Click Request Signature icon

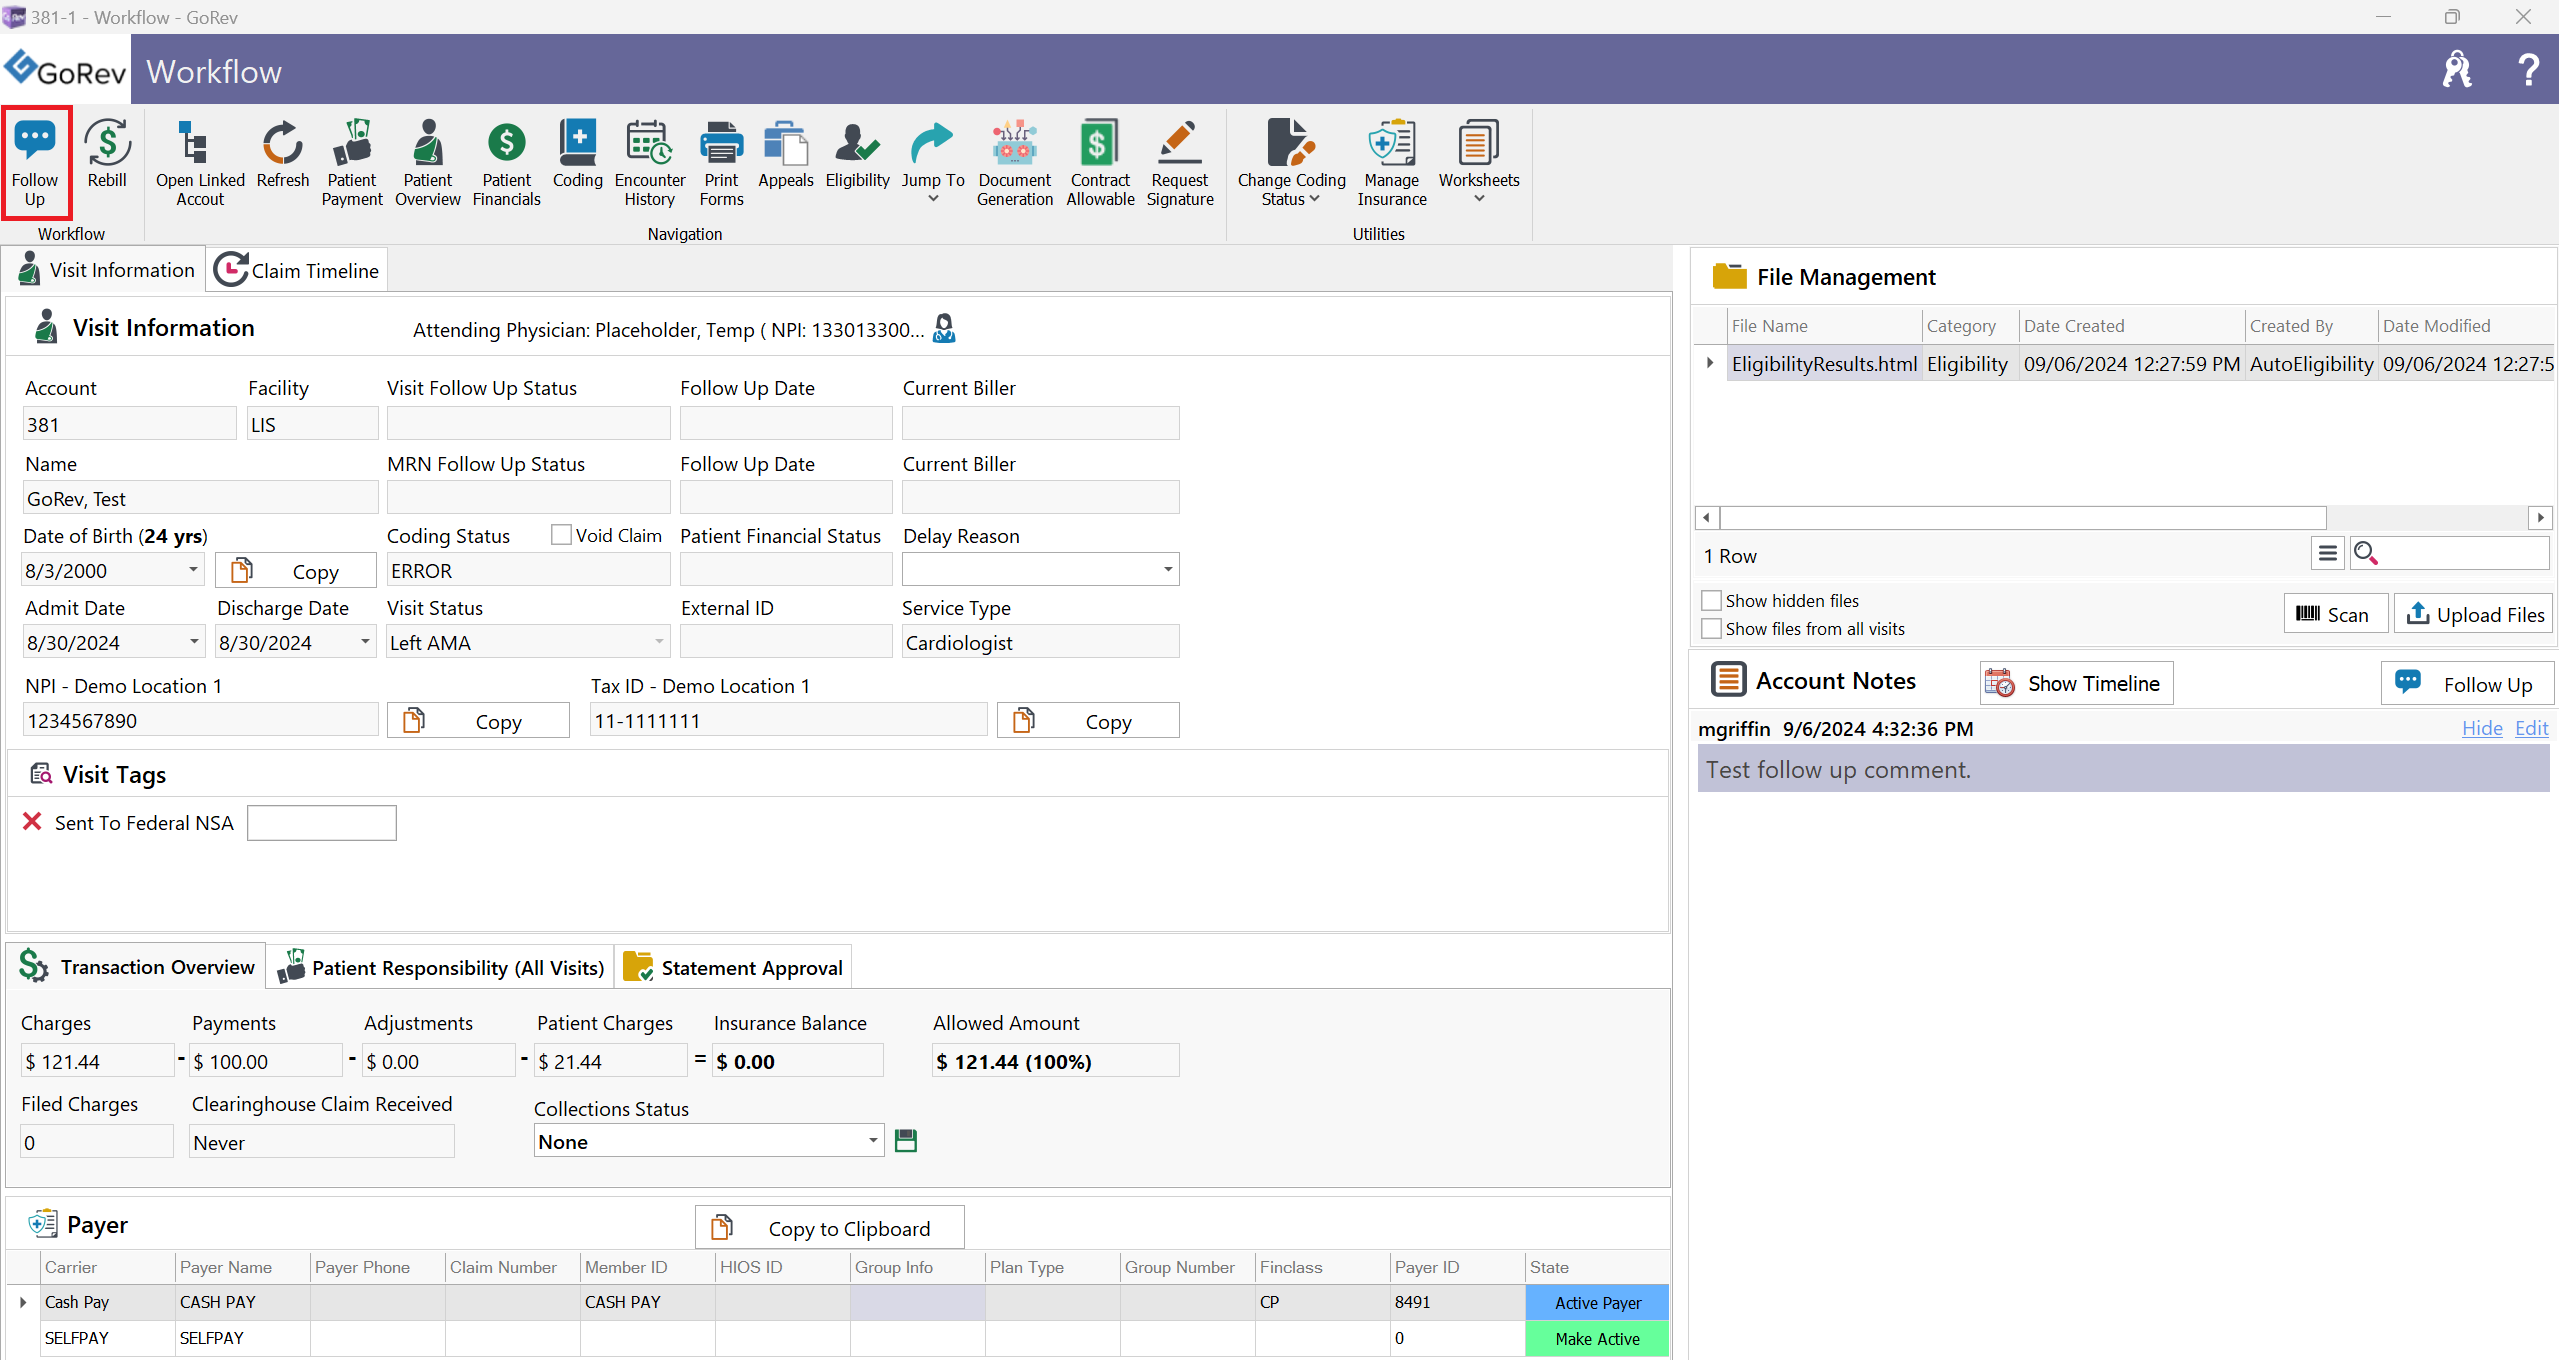pyautogui.click(x=1180, y=163)
